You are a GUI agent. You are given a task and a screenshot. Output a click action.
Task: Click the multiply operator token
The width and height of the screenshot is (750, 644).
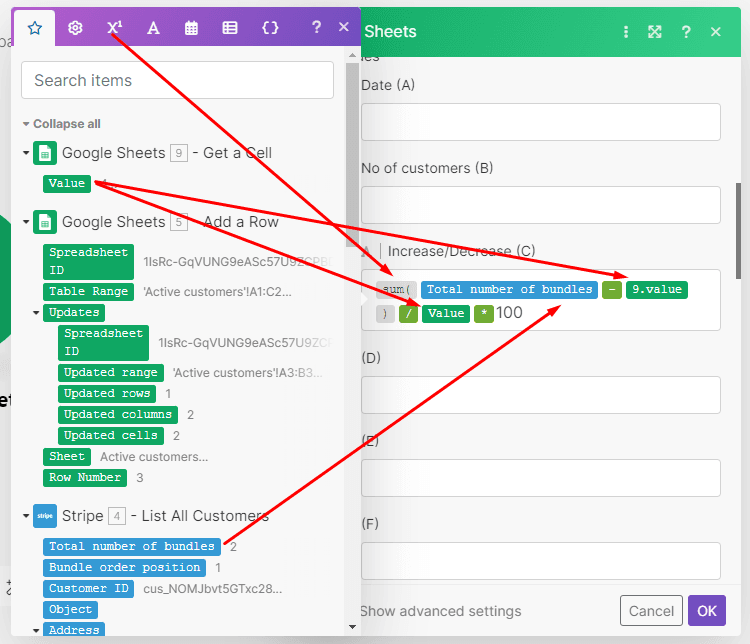(x=484, y=314)
